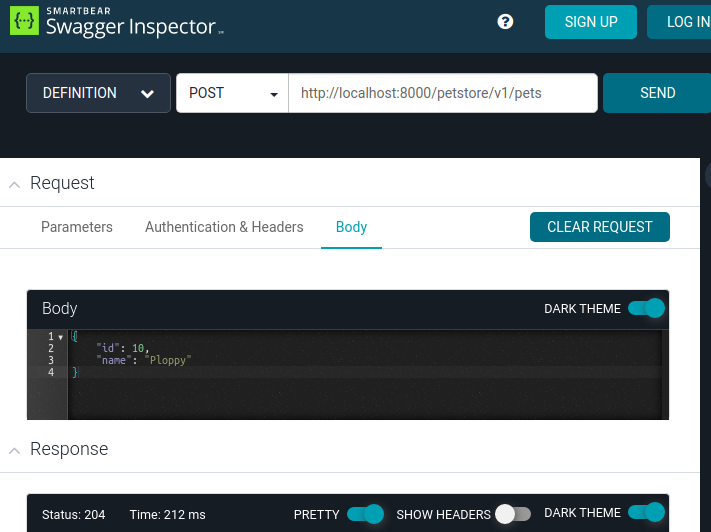Toggle the Response Dark Theme switch
Image resolution: width=711 pixels, height=532 pixels.
point(646,513)
